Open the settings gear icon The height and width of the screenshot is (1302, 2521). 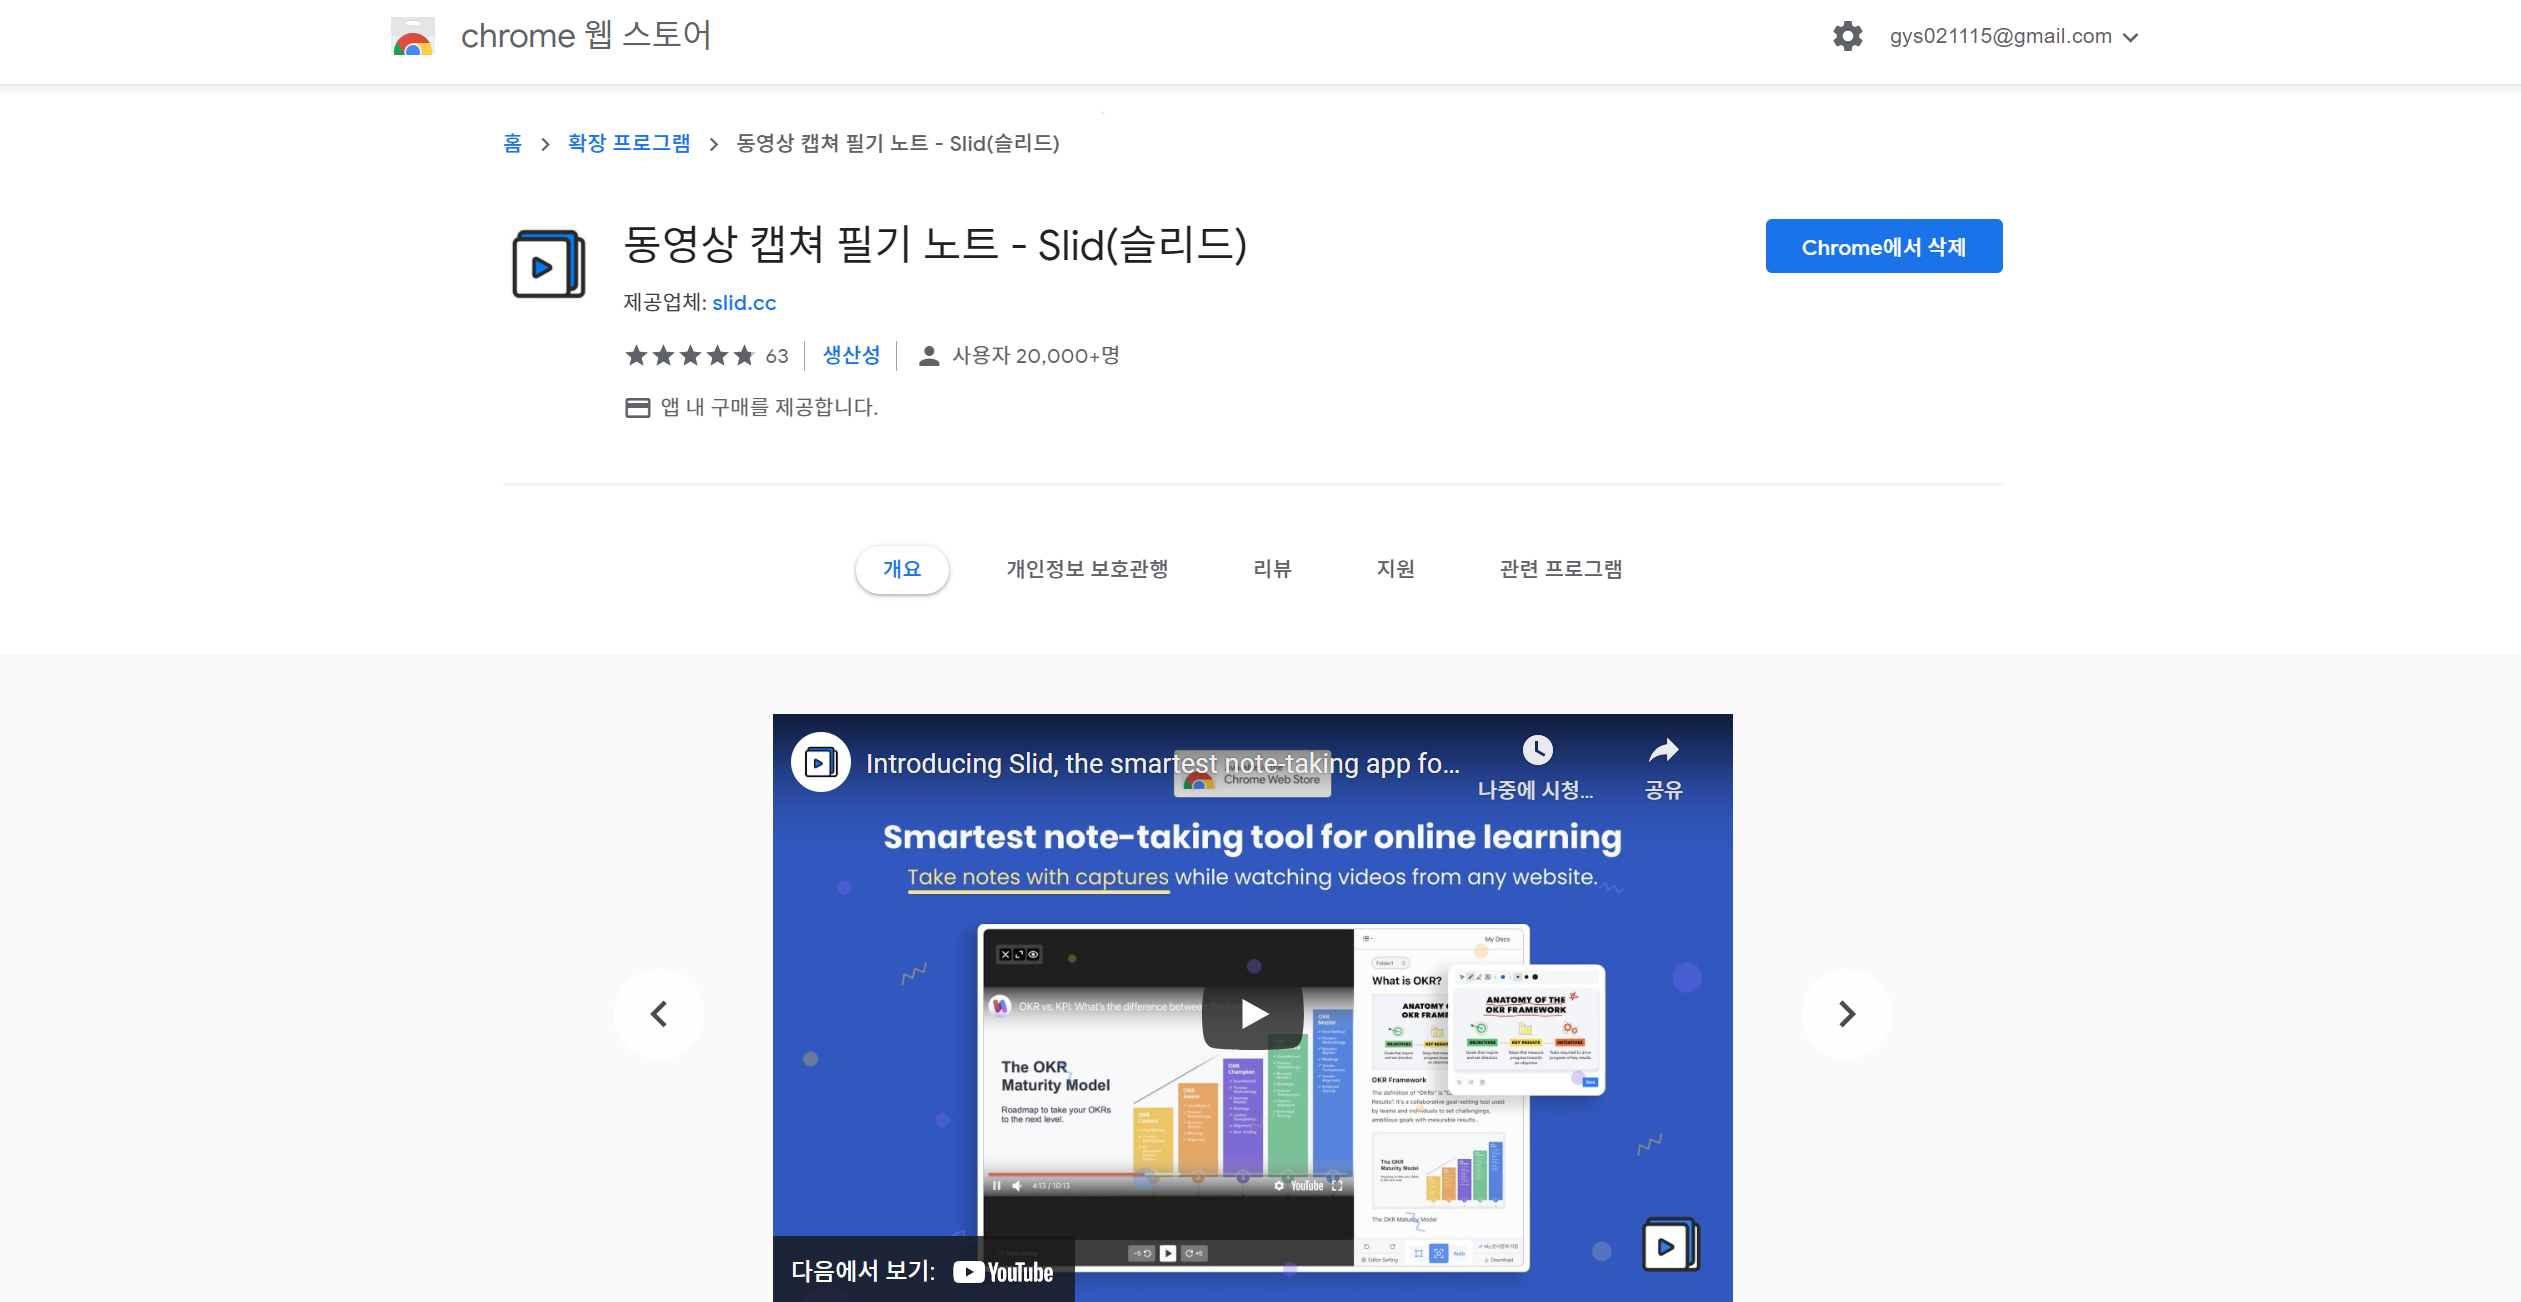[1847, 37]
